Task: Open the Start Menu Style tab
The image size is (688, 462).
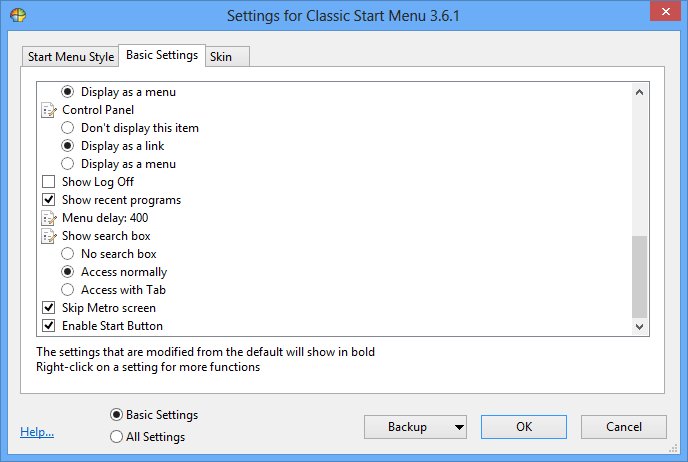Action: coord(71,57)
